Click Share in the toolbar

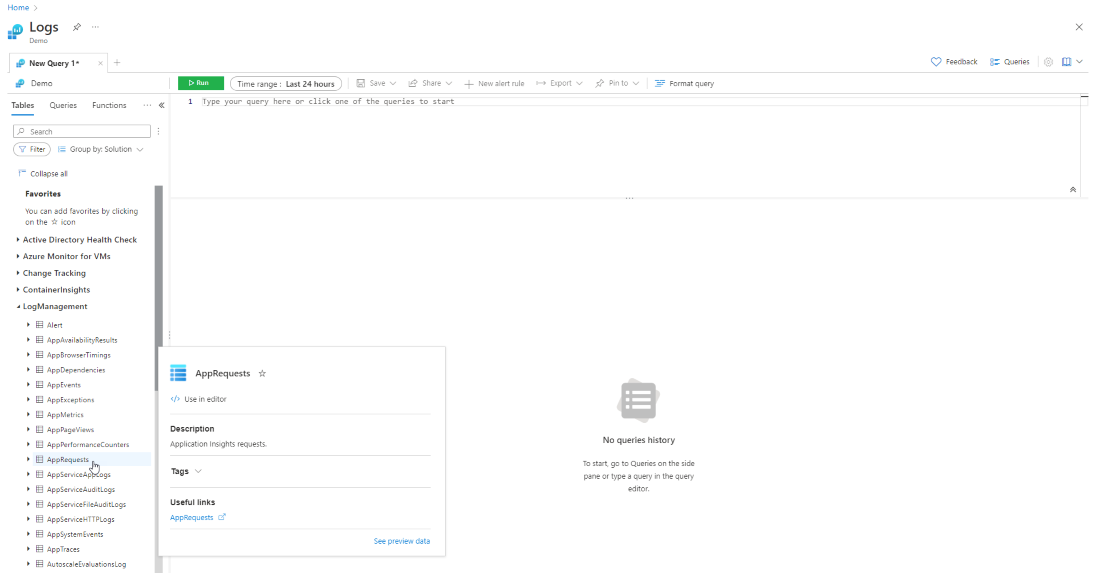coord(425,83)
